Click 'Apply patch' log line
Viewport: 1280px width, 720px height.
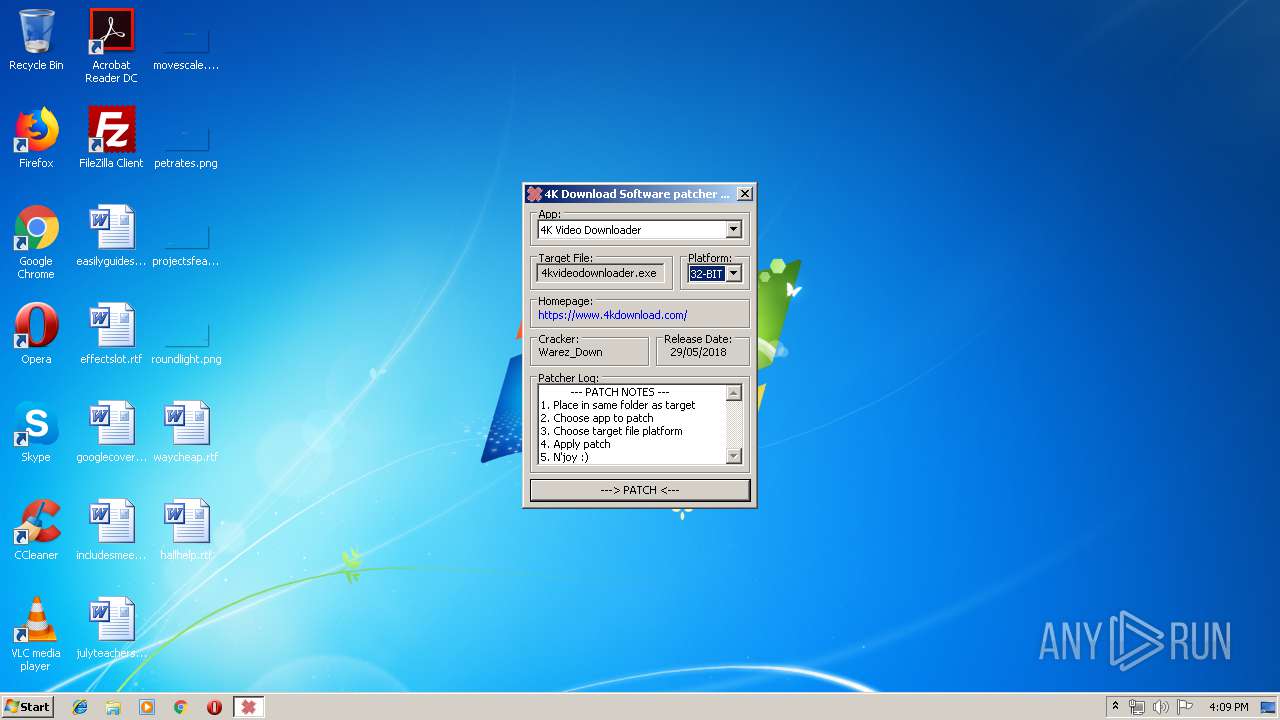coord(575,444)
